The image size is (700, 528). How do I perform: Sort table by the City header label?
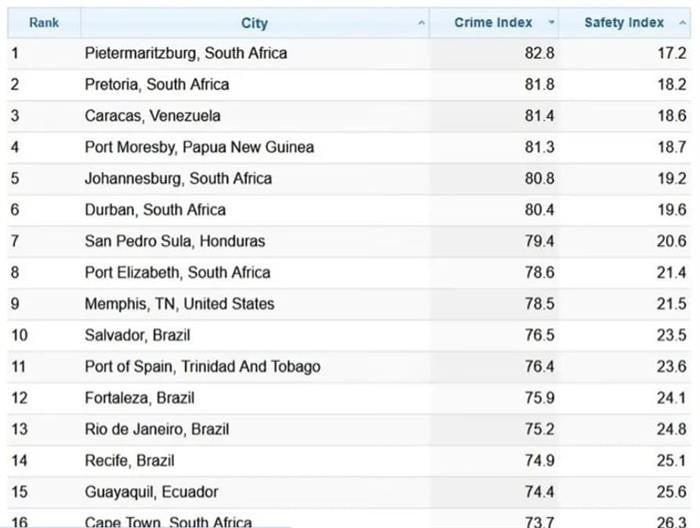[254, 23]
